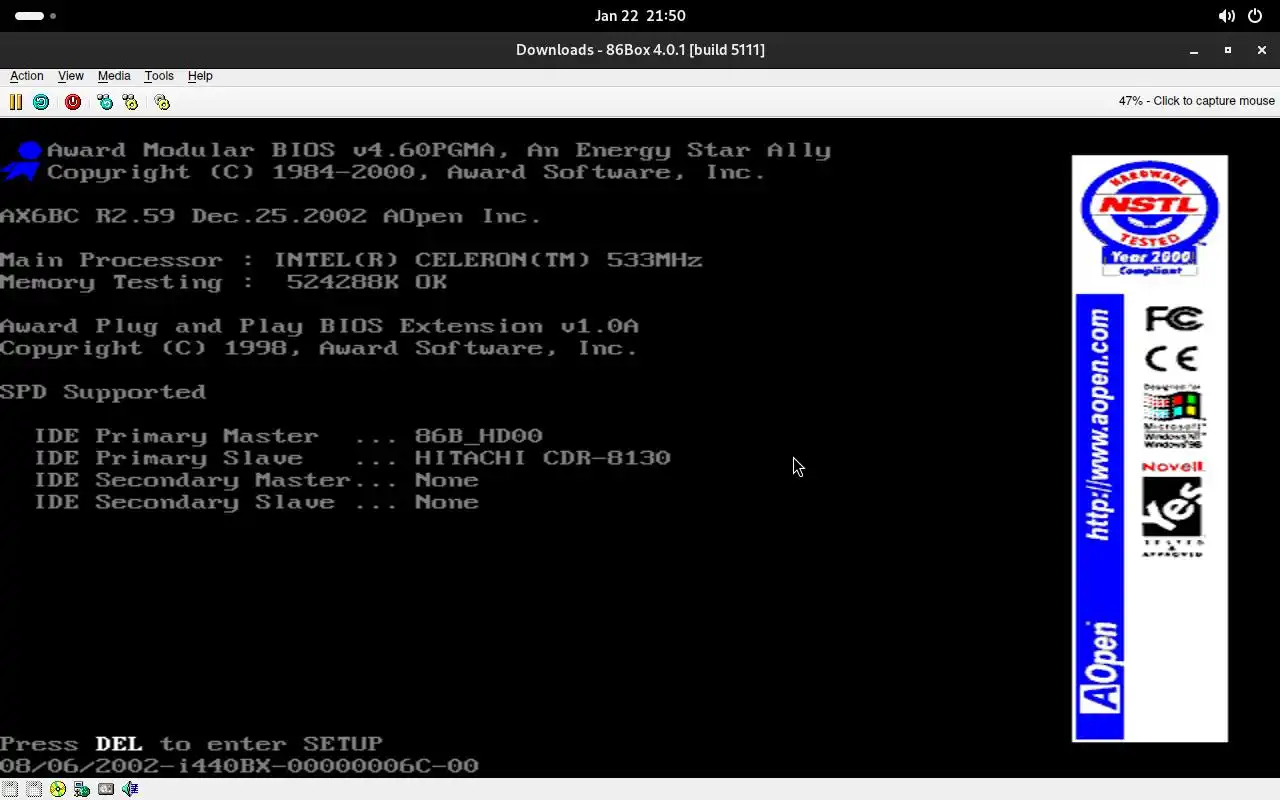Viewport: 1280px width, 800px height.
Task: Open the clock showing Jan 22 21:50
Action: point(640,16)
